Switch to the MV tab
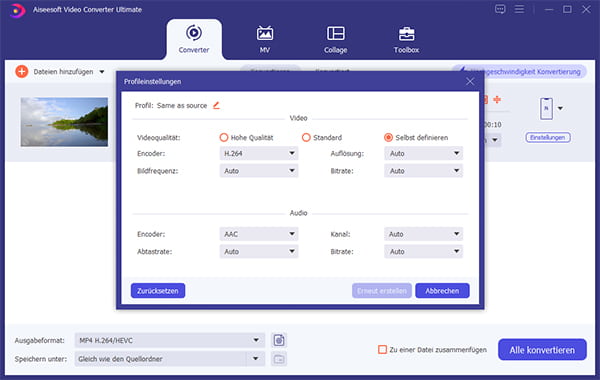Screen dimensions: 600x380 click(x=265, y=39)
